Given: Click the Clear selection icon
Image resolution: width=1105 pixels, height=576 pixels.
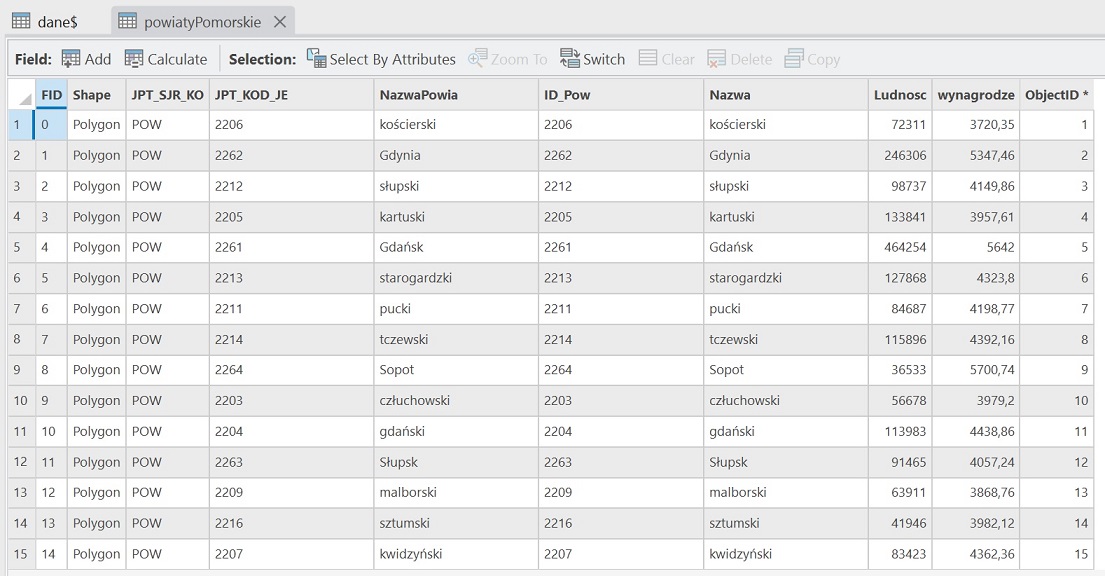Looking at the screenshot, I should coord(648,59).
